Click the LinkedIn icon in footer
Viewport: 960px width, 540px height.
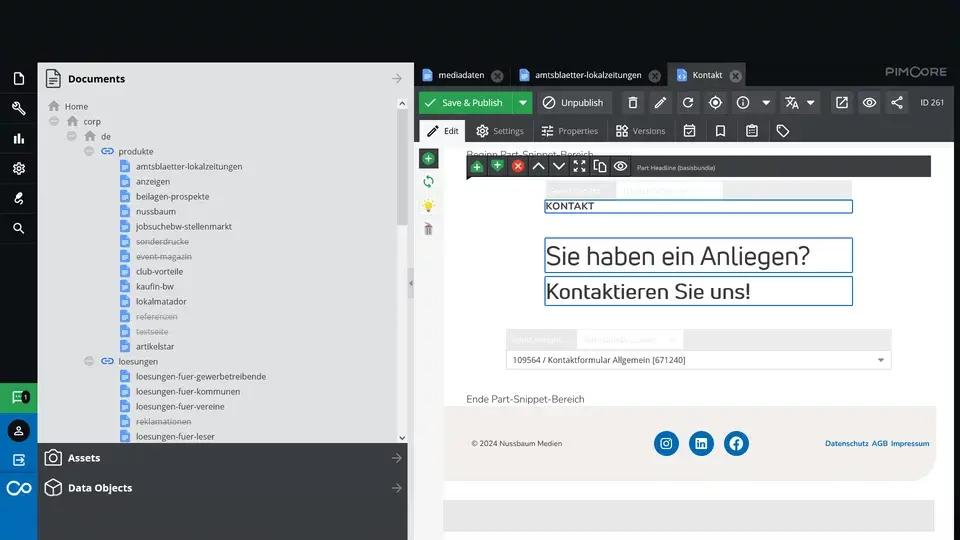(x=701, y=443)
